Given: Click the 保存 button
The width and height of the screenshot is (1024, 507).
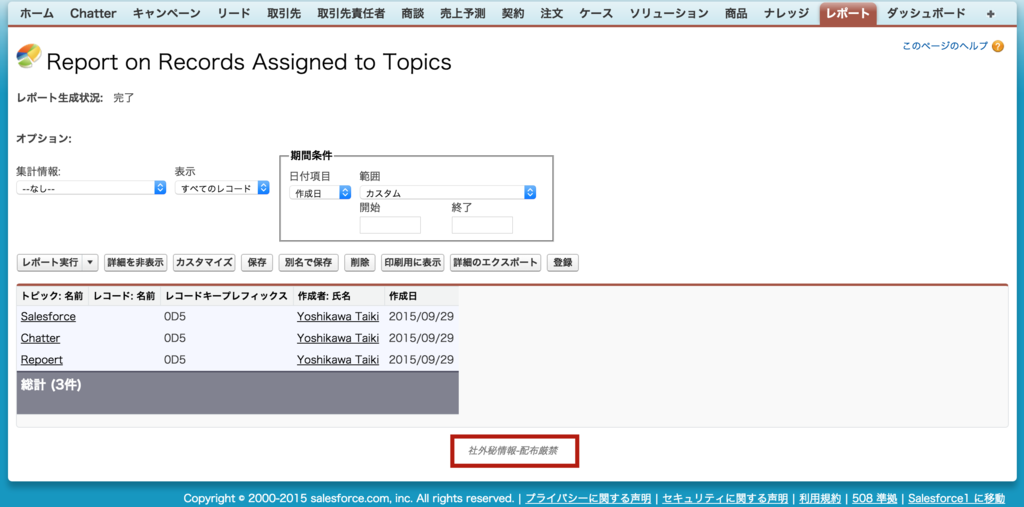Looking at the screenshot, I should click(257, 263).
